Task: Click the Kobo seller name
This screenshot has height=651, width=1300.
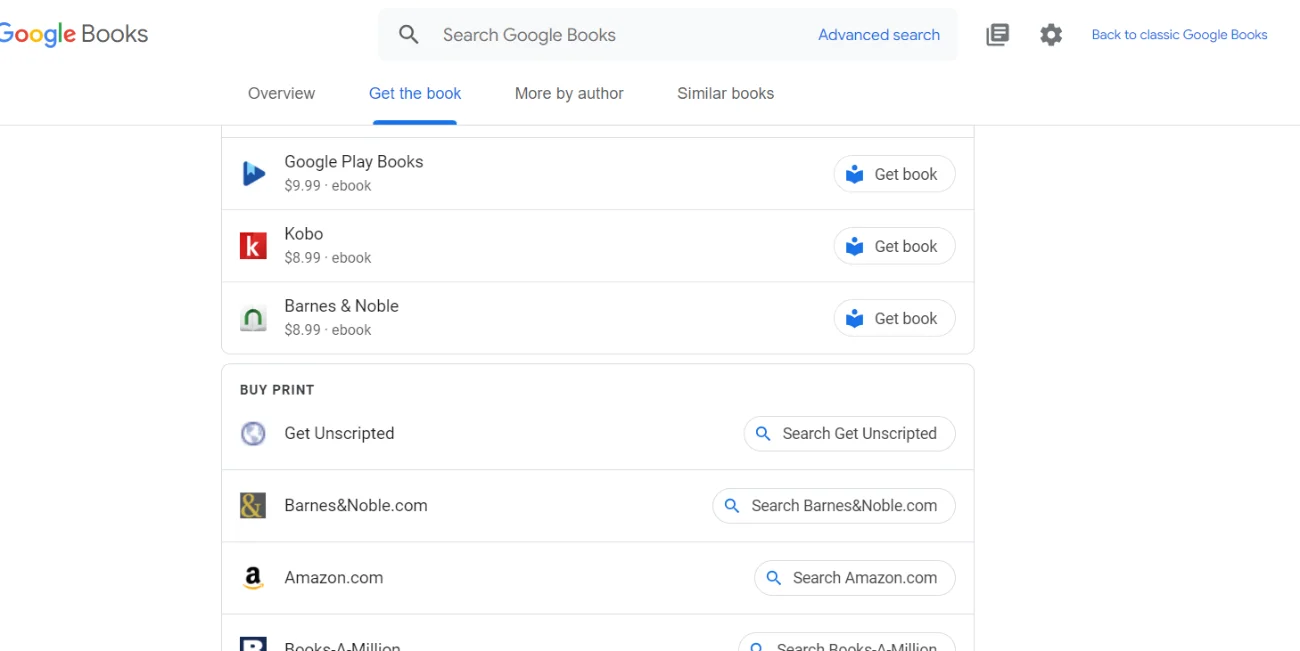Action: coord(304,234)
